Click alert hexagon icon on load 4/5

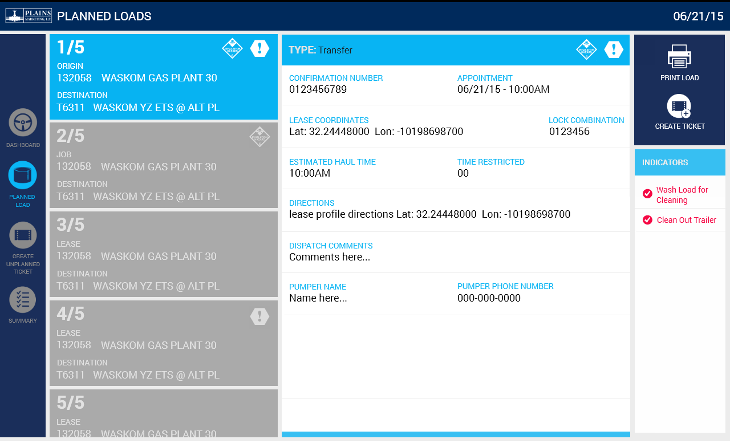[259, 316]
